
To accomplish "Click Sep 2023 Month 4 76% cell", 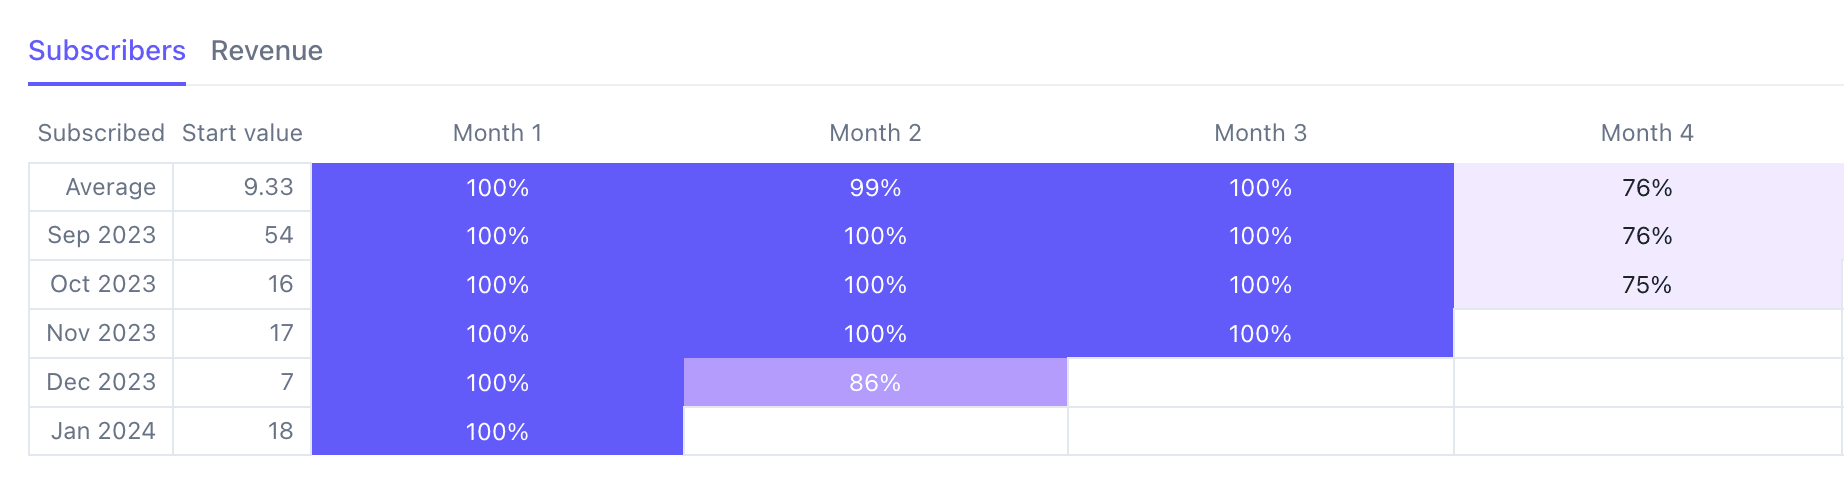I will 1648,236.
